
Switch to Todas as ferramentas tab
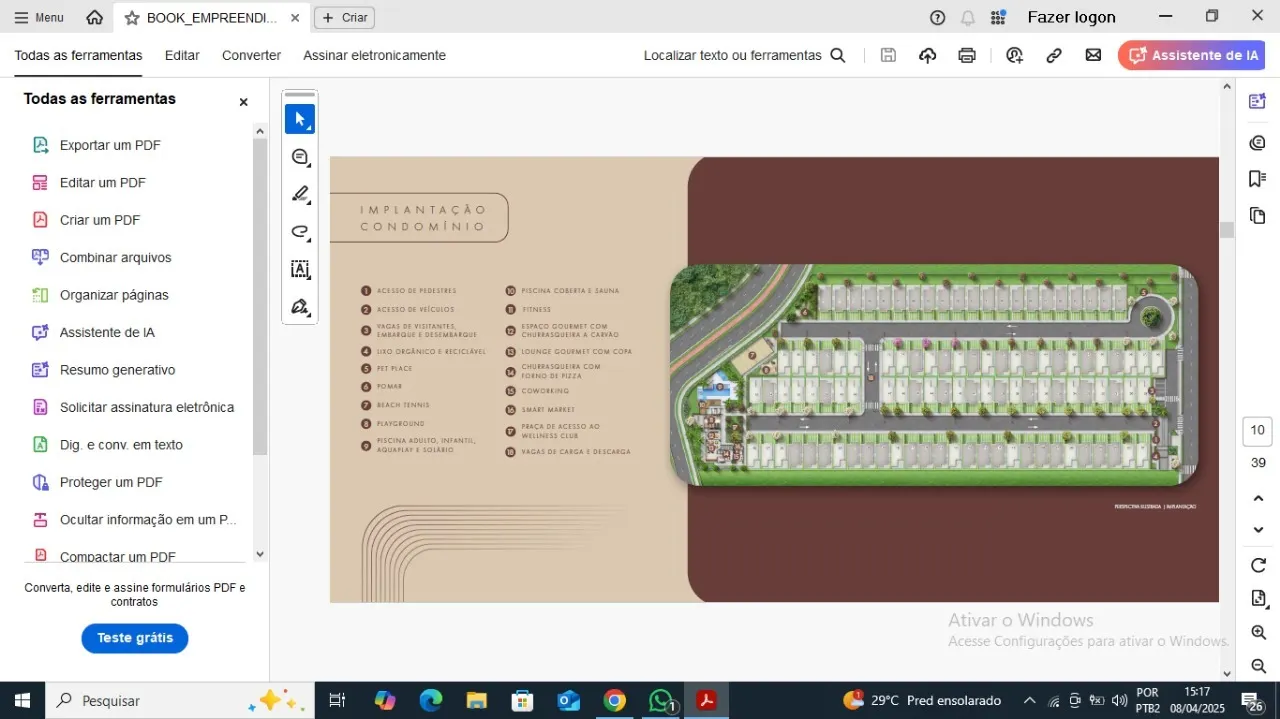(78, 55)
